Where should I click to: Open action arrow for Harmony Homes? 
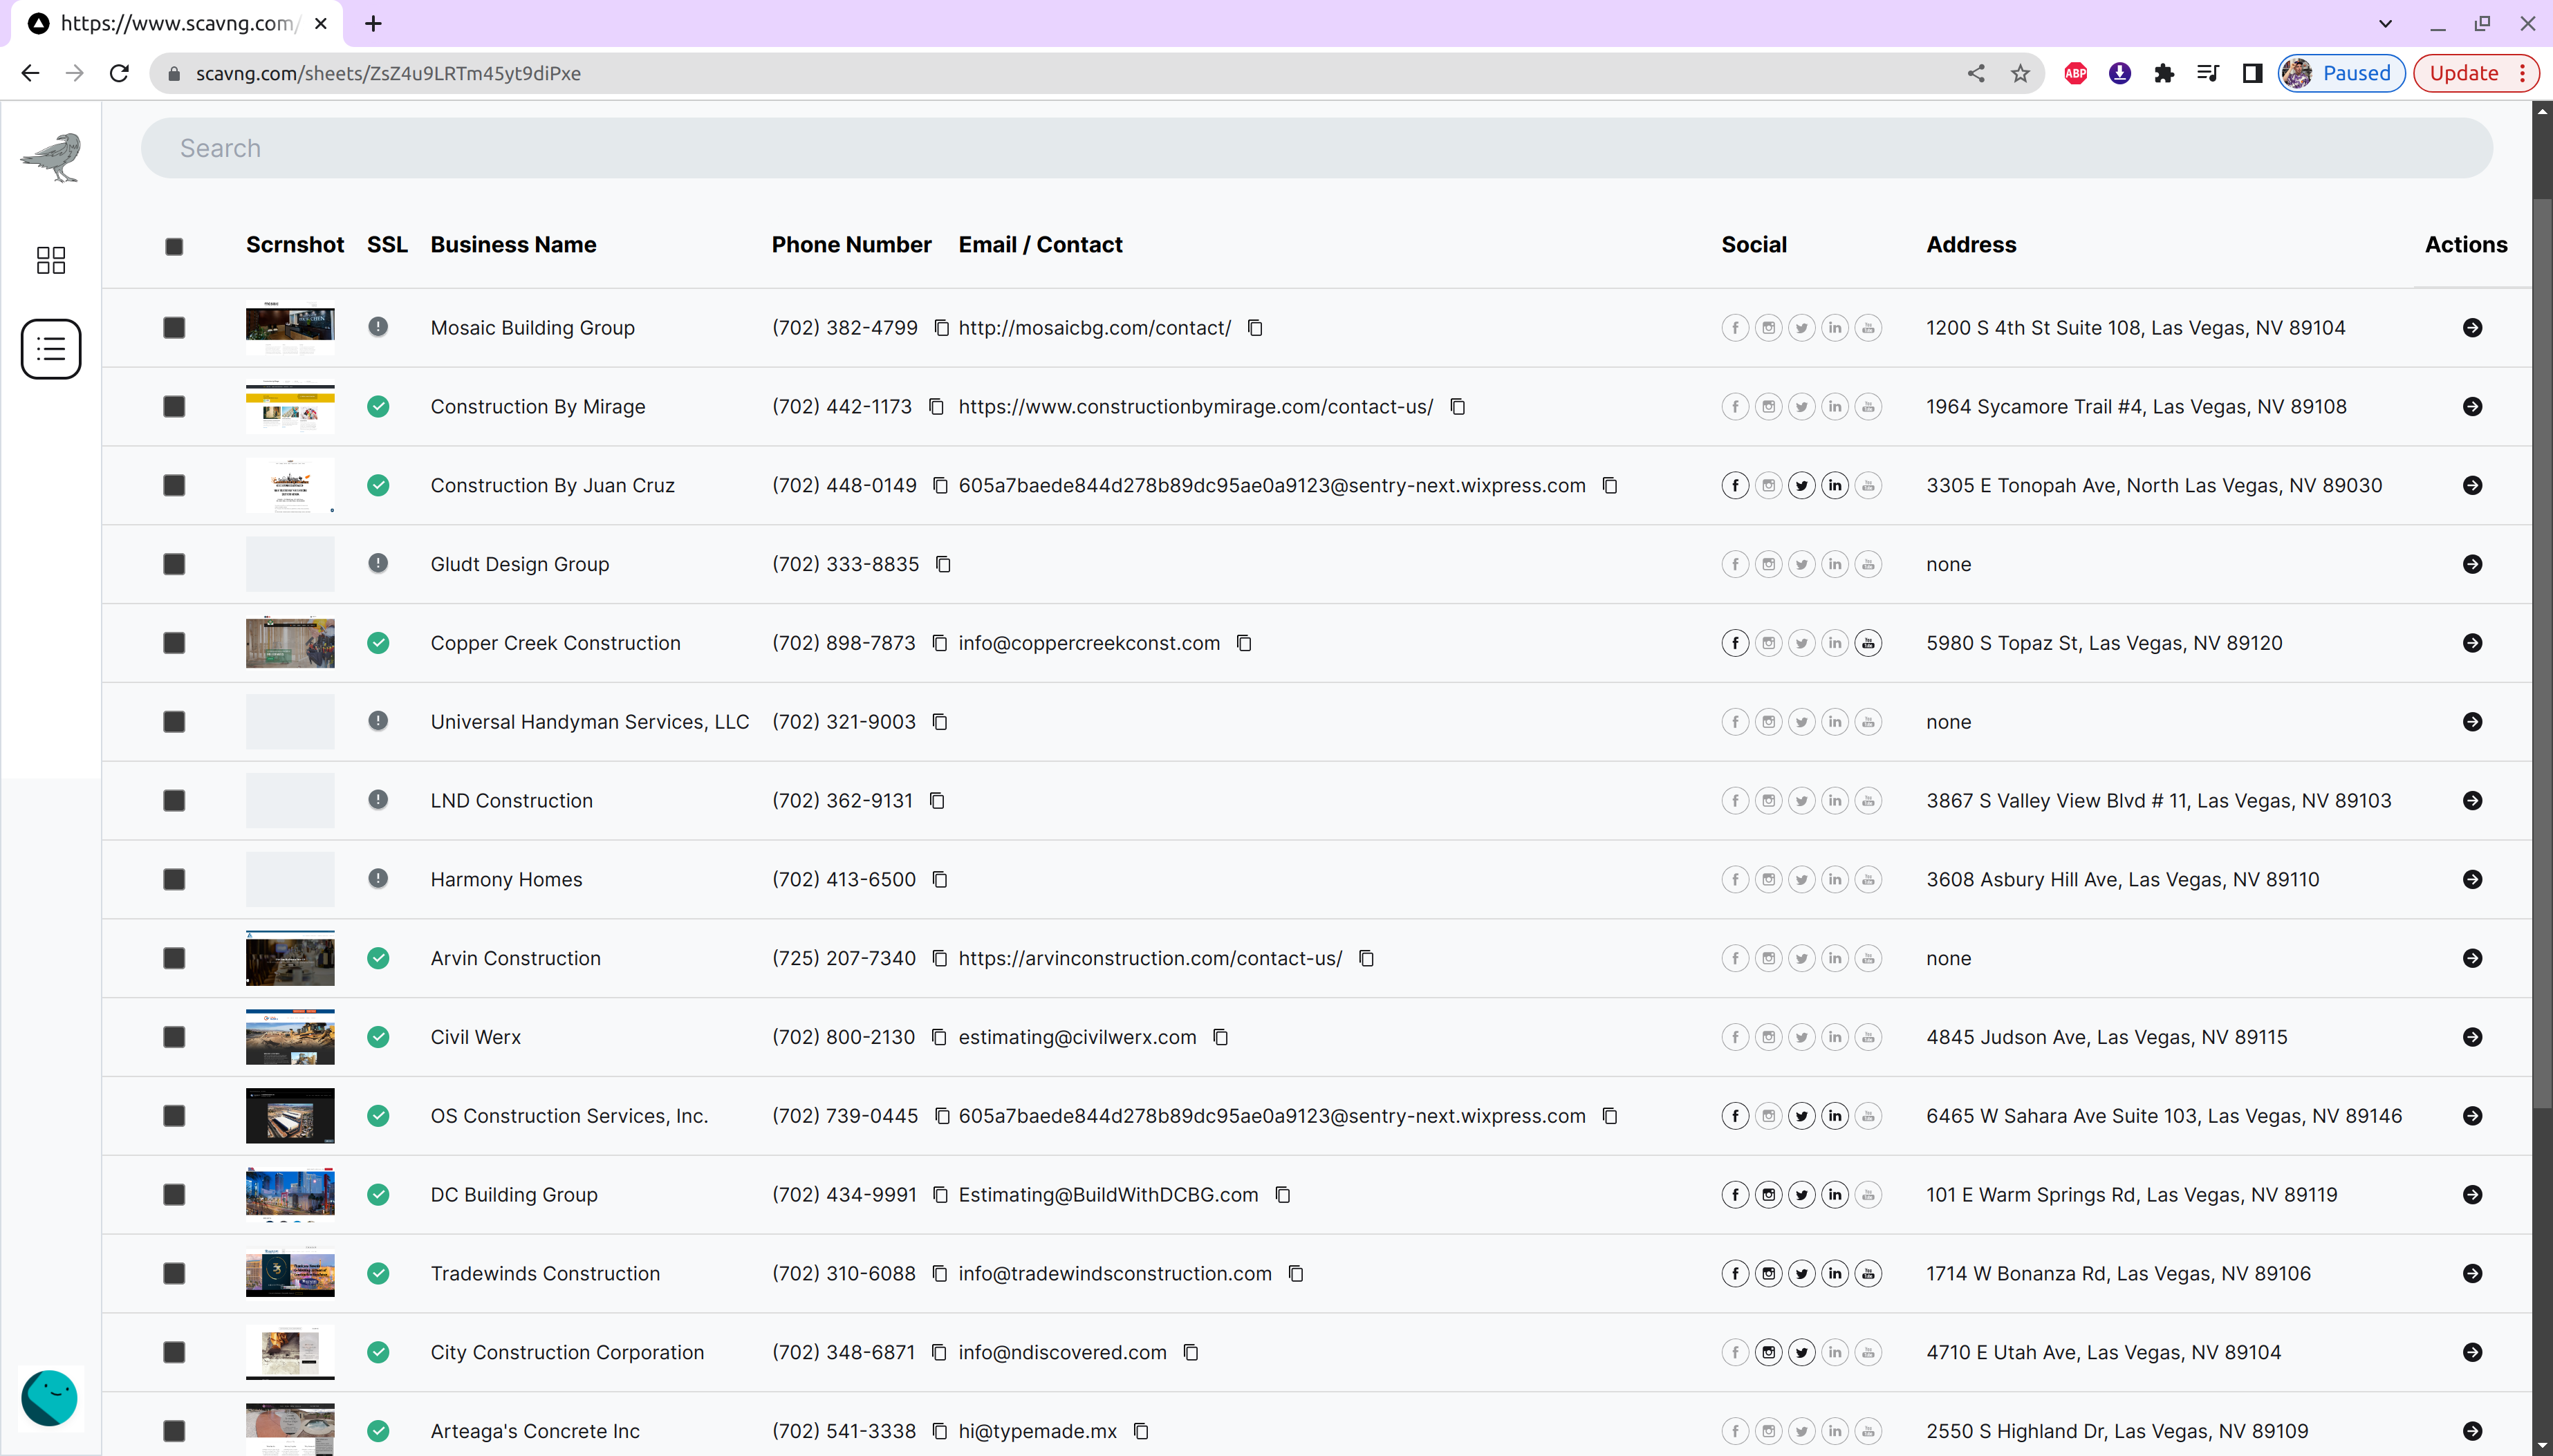[x=2472, y=879]
